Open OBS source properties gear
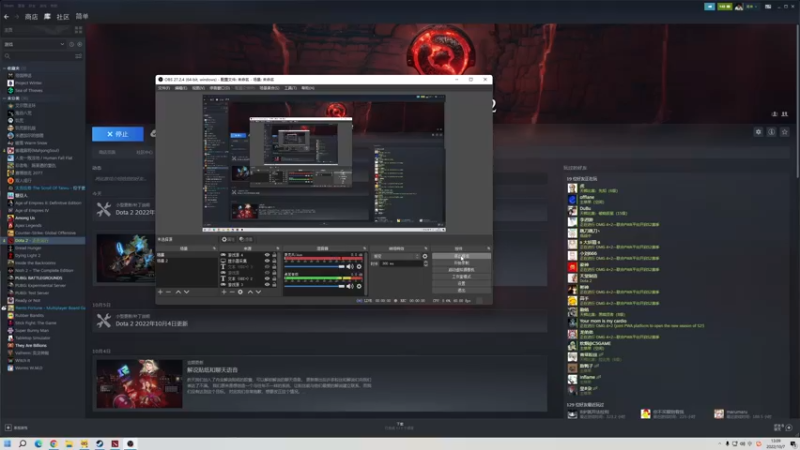The height and width of the screenshot is (450, 800). click(240, 292)
